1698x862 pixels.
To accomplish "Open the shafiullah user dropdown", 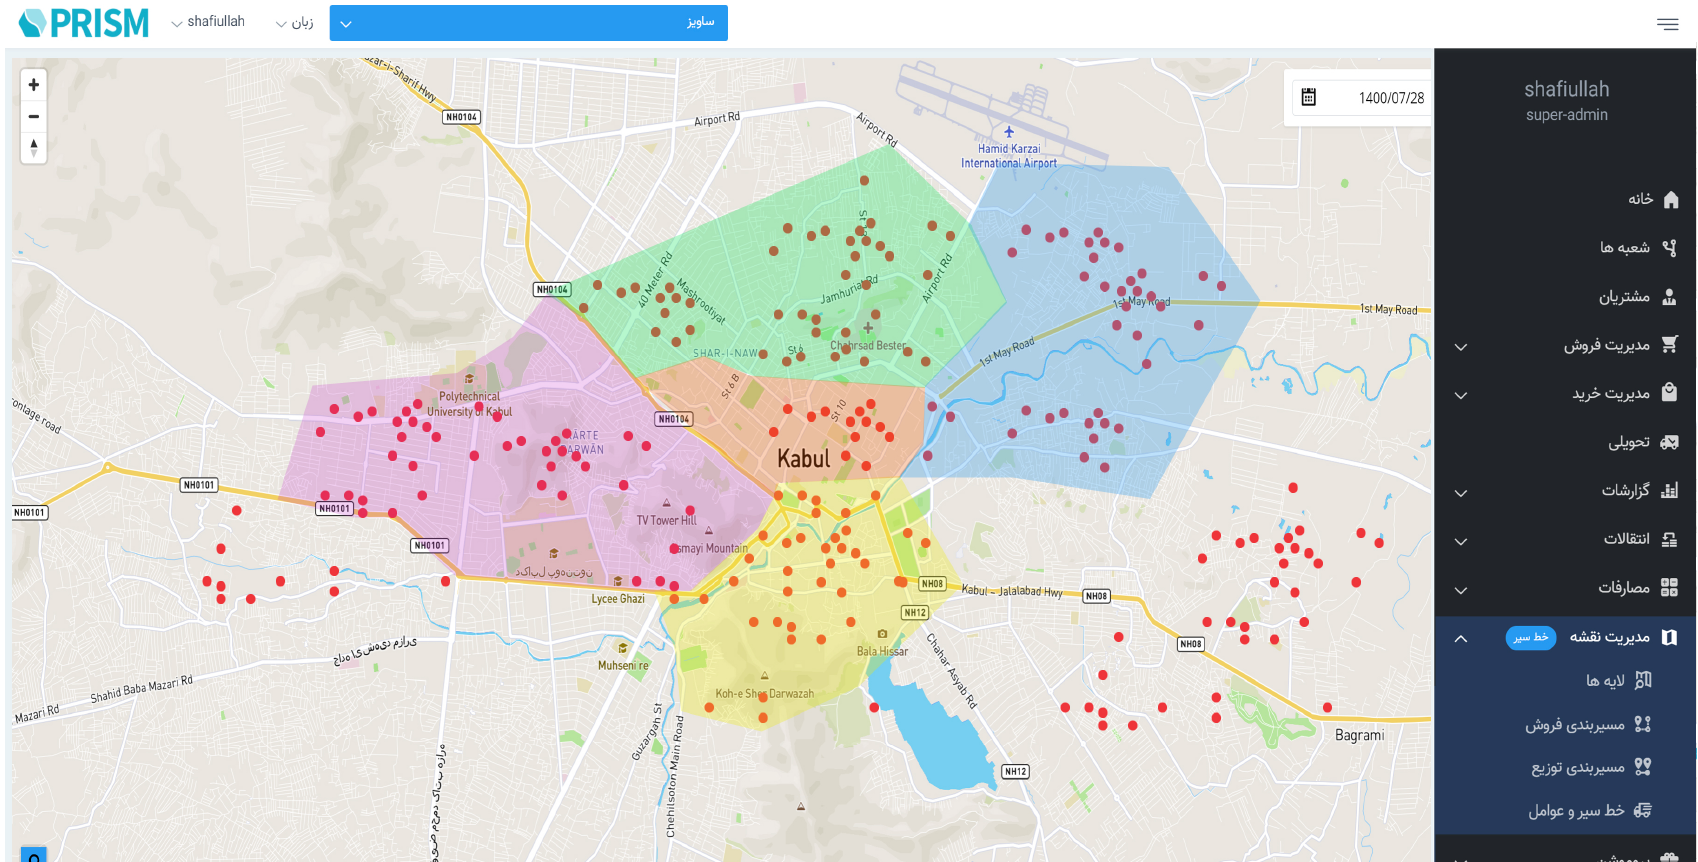I will [208, 22].
